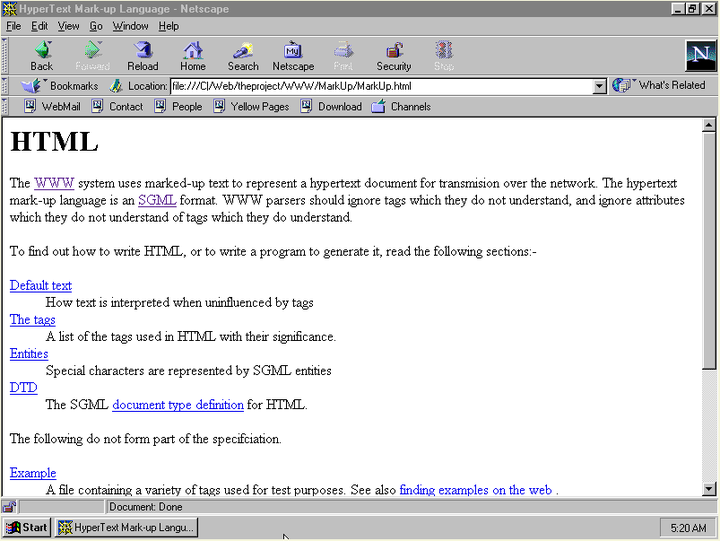Open the Window menu
Image resolution: width=720 pixels, height=541 pixels.
pos(130,26)
